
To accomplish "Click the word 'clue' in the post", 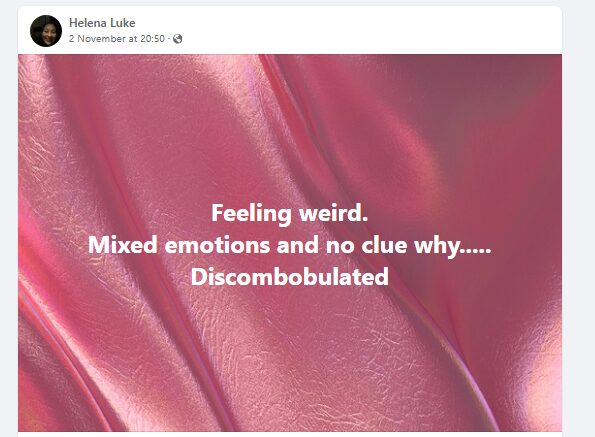I will (x=384, y=245).
